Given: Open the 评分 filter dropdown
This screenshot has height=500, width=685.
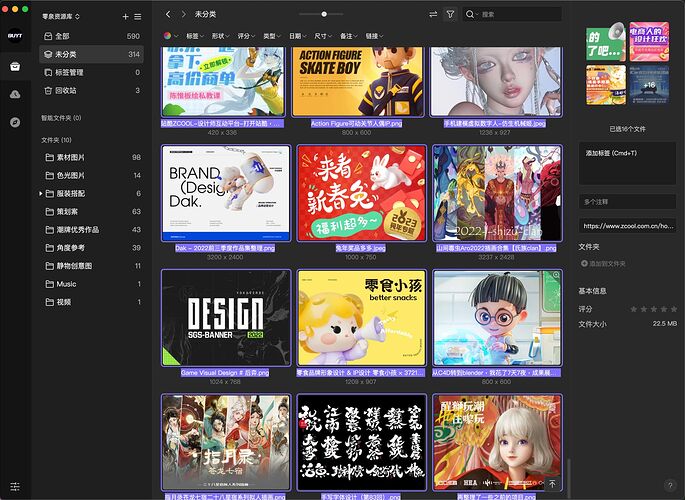Looking at the screenshot, I should pos(247,36).
